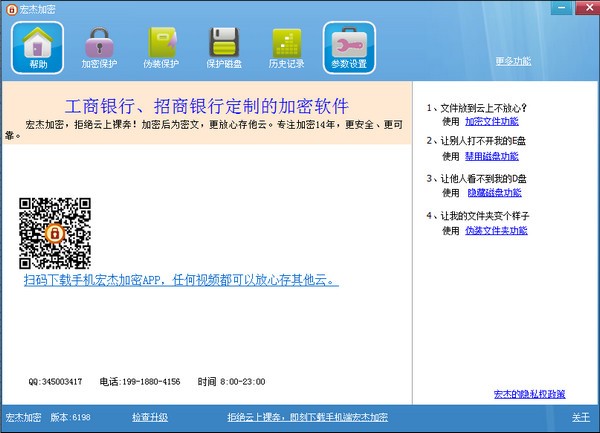This screenshot has height=433, width=600.
Task: Click the 宏杰加密 app icon in title bar
Action: tap(10, 8)
